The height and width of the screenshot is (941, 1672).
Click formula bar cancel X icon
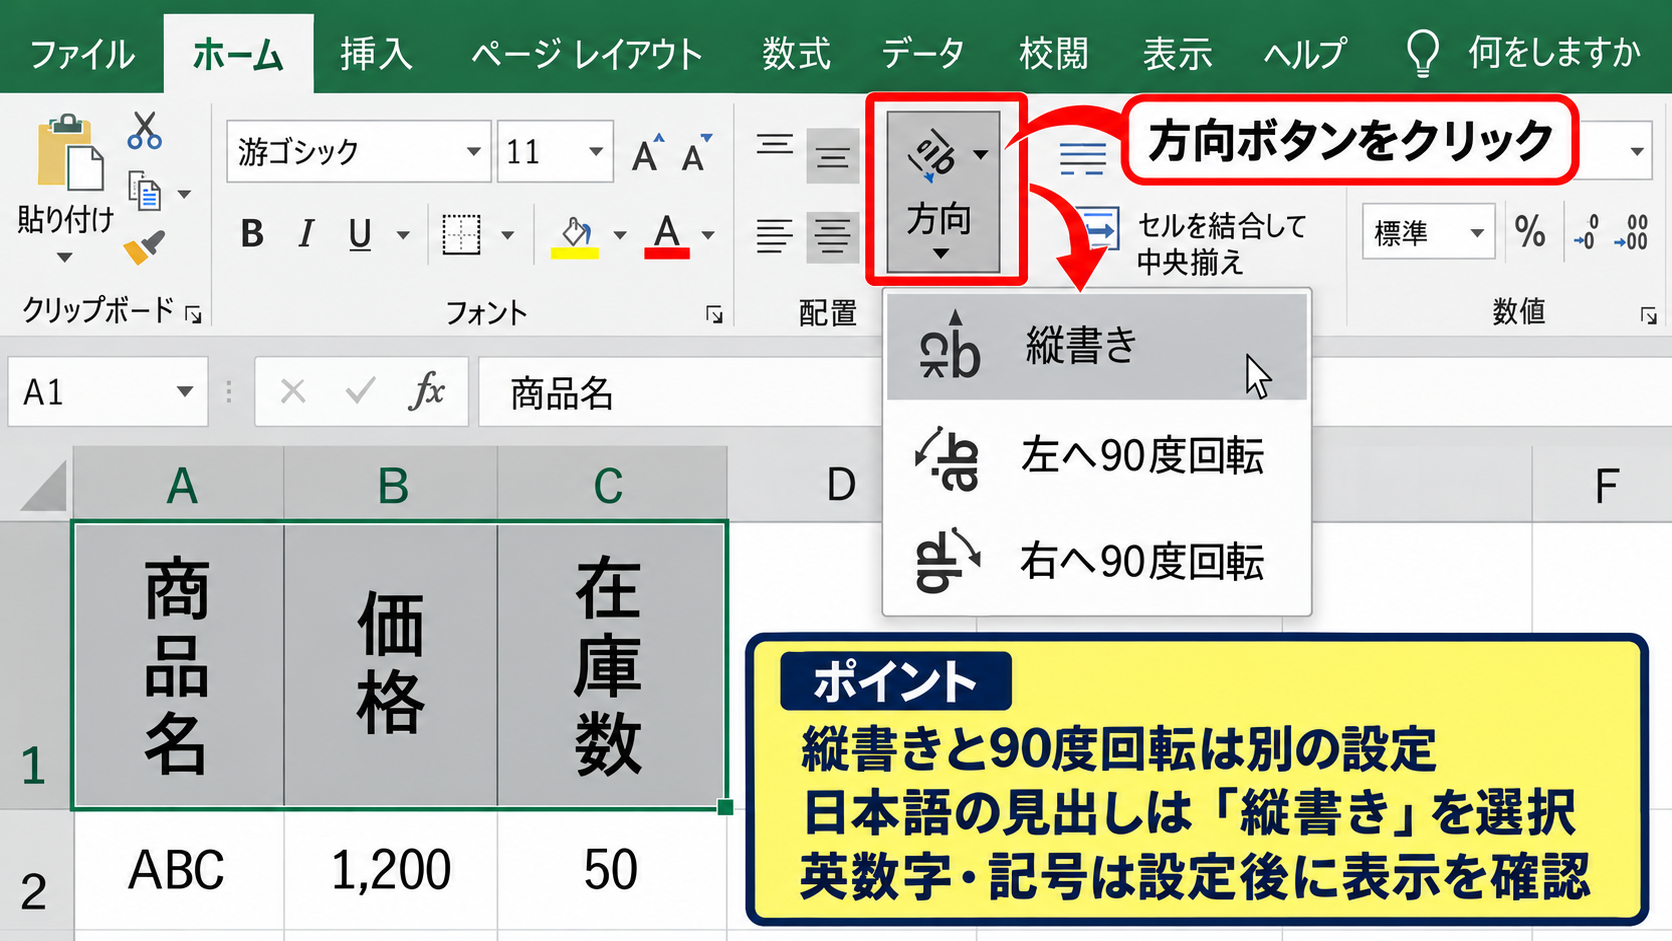point(293,391)
